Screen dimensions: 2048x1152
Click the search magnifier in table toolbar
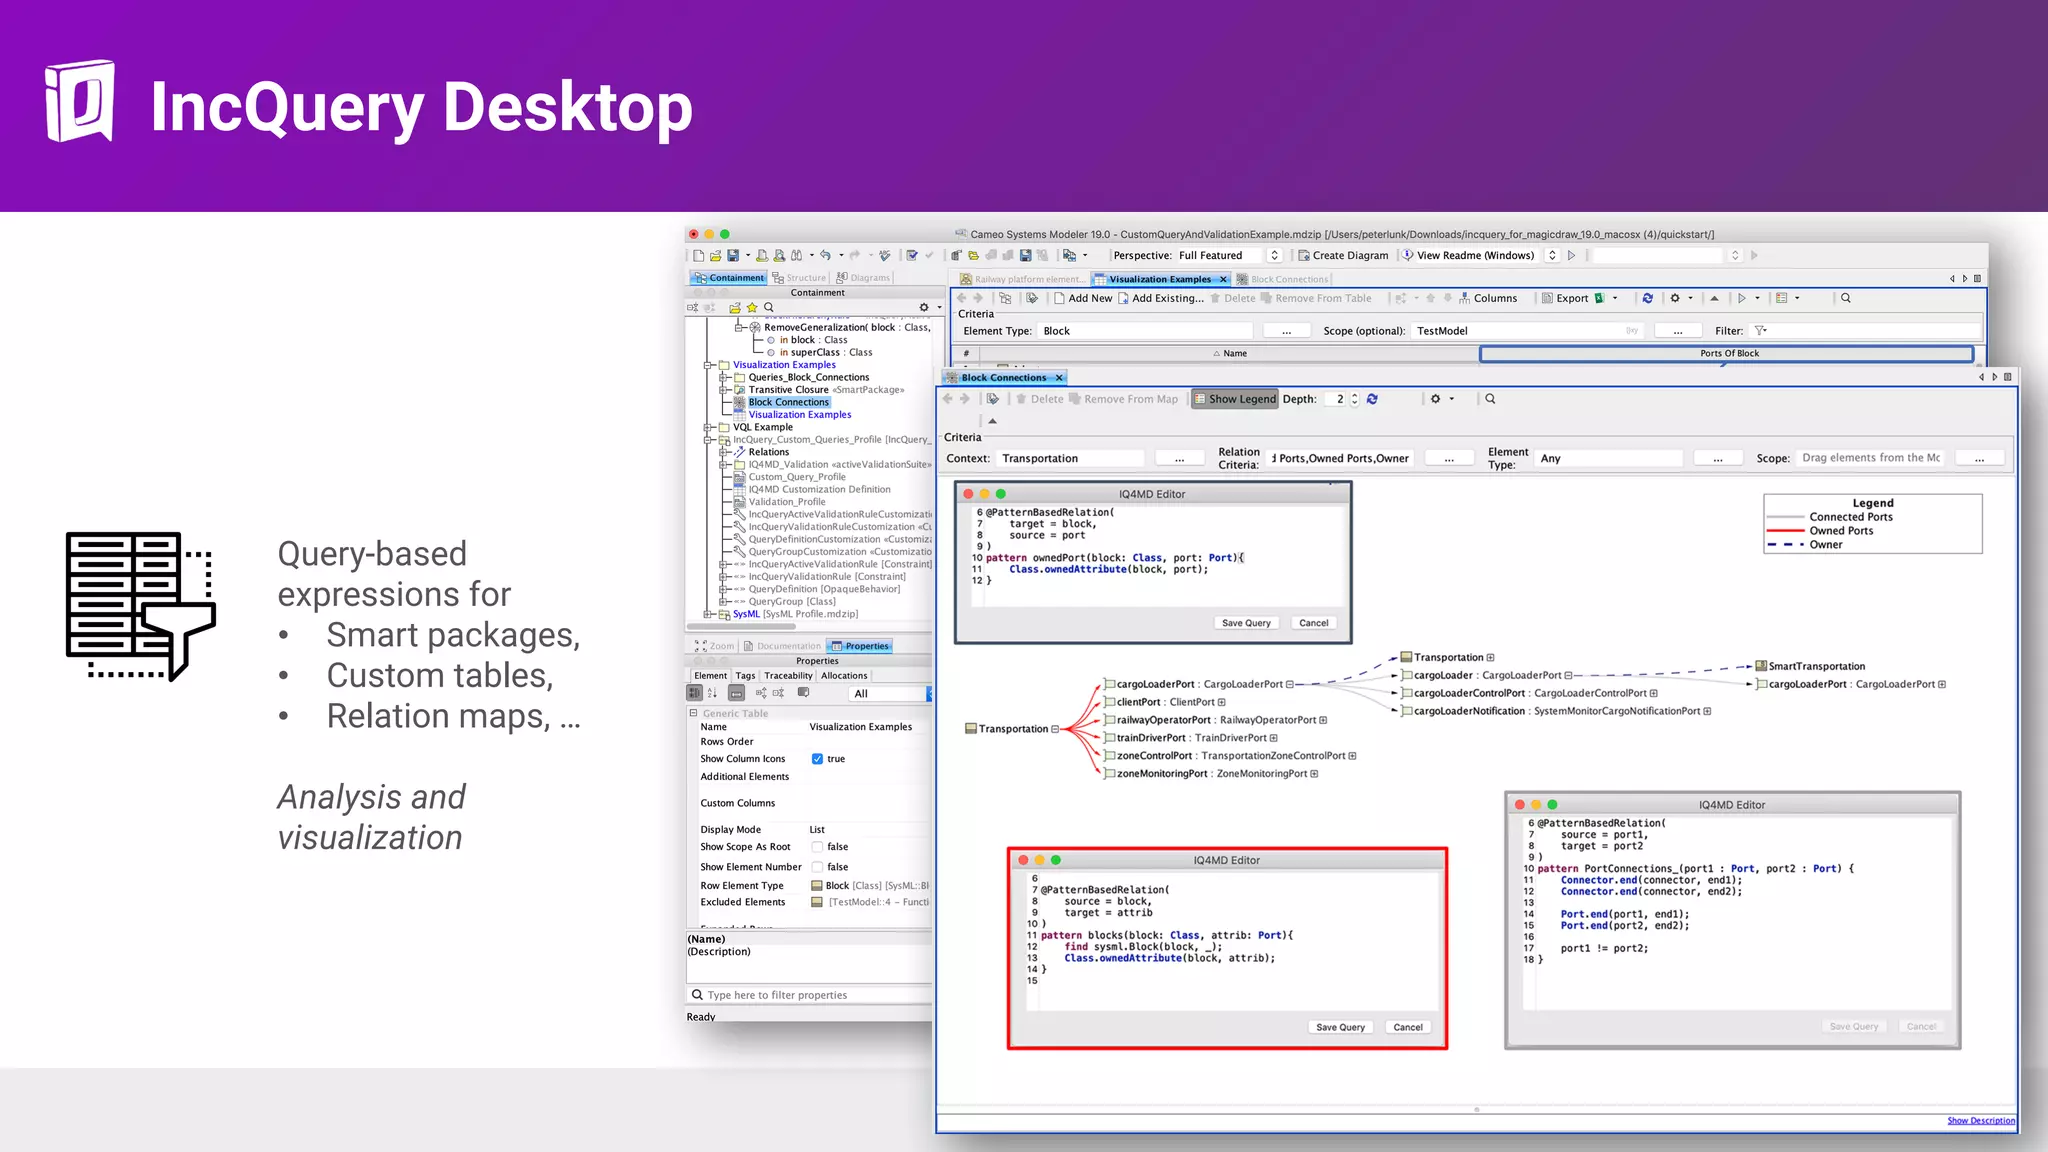point(1846,298)
